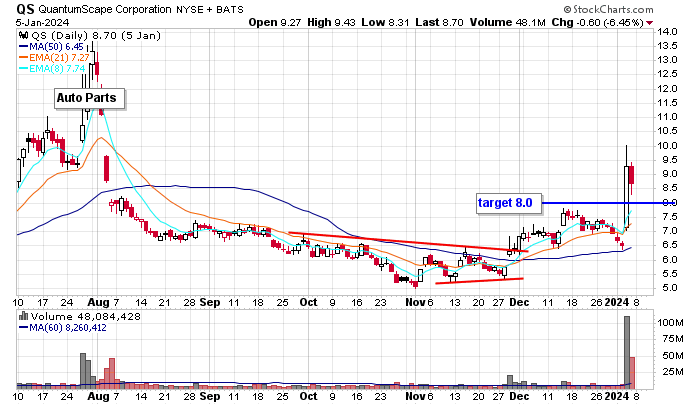Click the Nov label on the lower volume axis

415,396
